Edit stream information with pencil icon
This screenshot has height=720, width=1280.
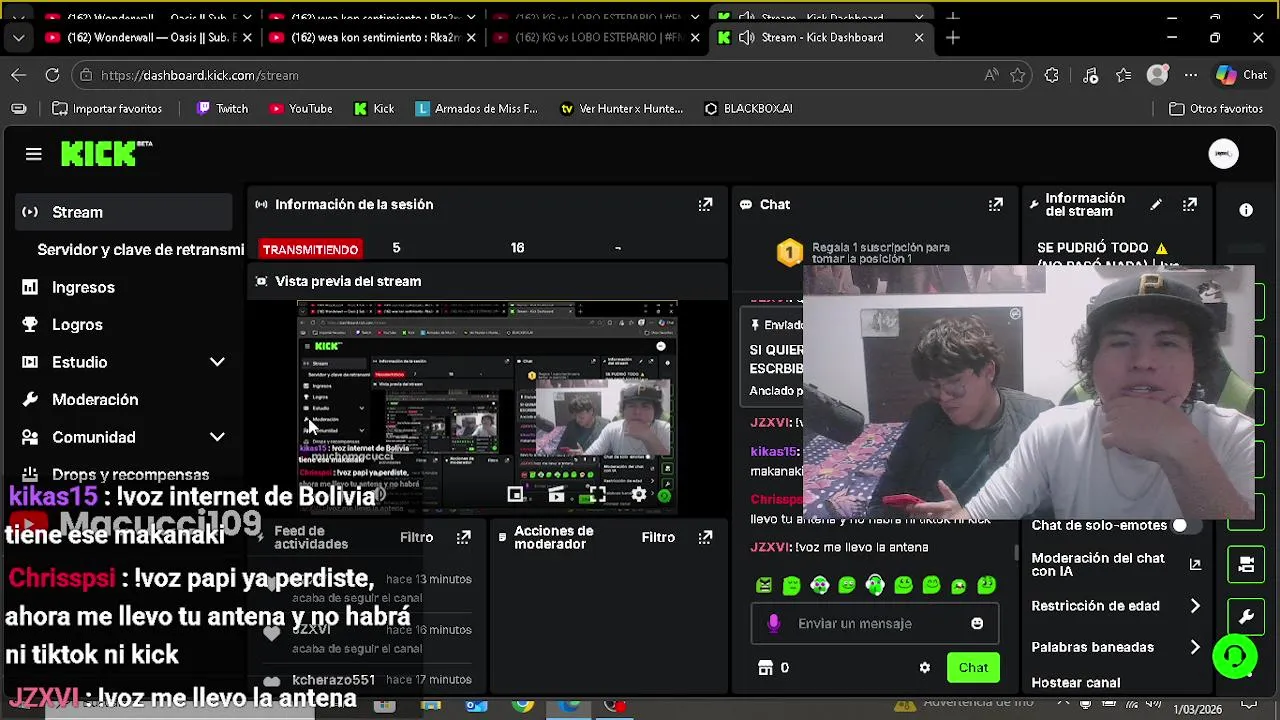tap(1156, 204)
